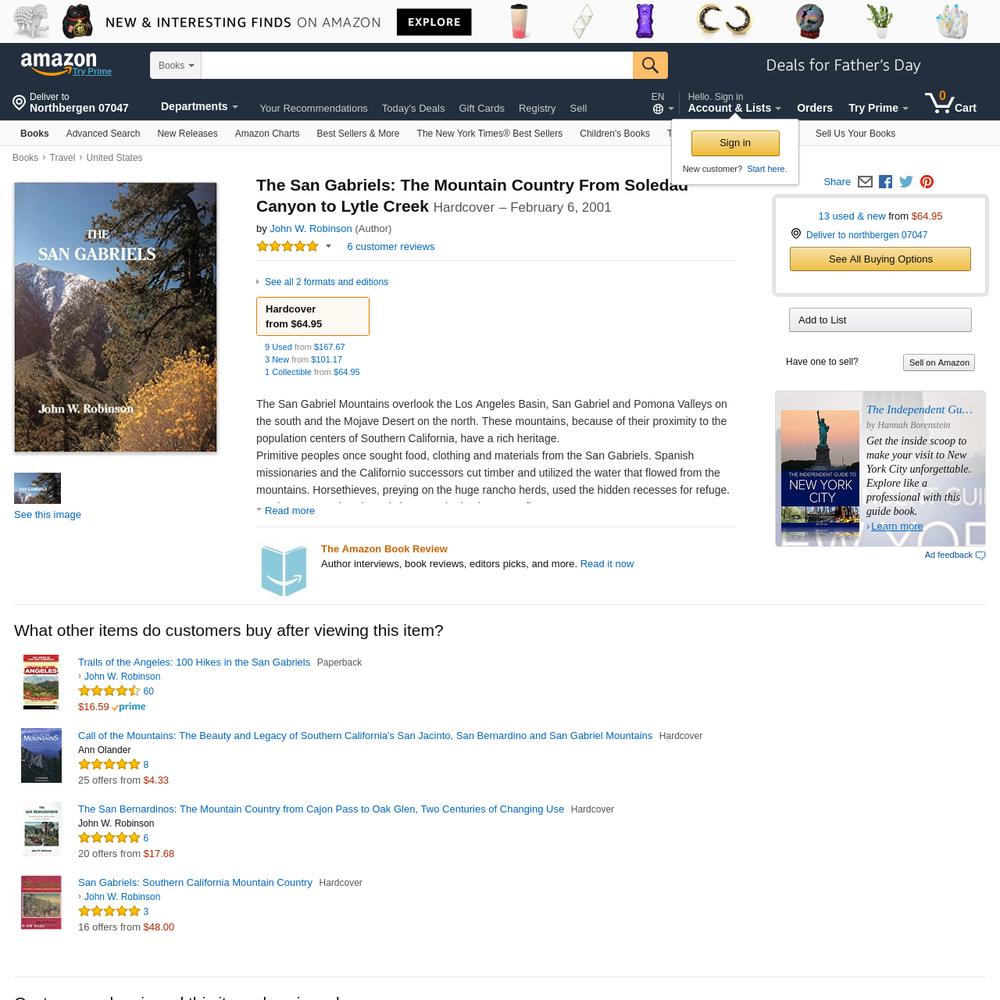
Task: Click inside the search text field
Action: coord(416,65)
